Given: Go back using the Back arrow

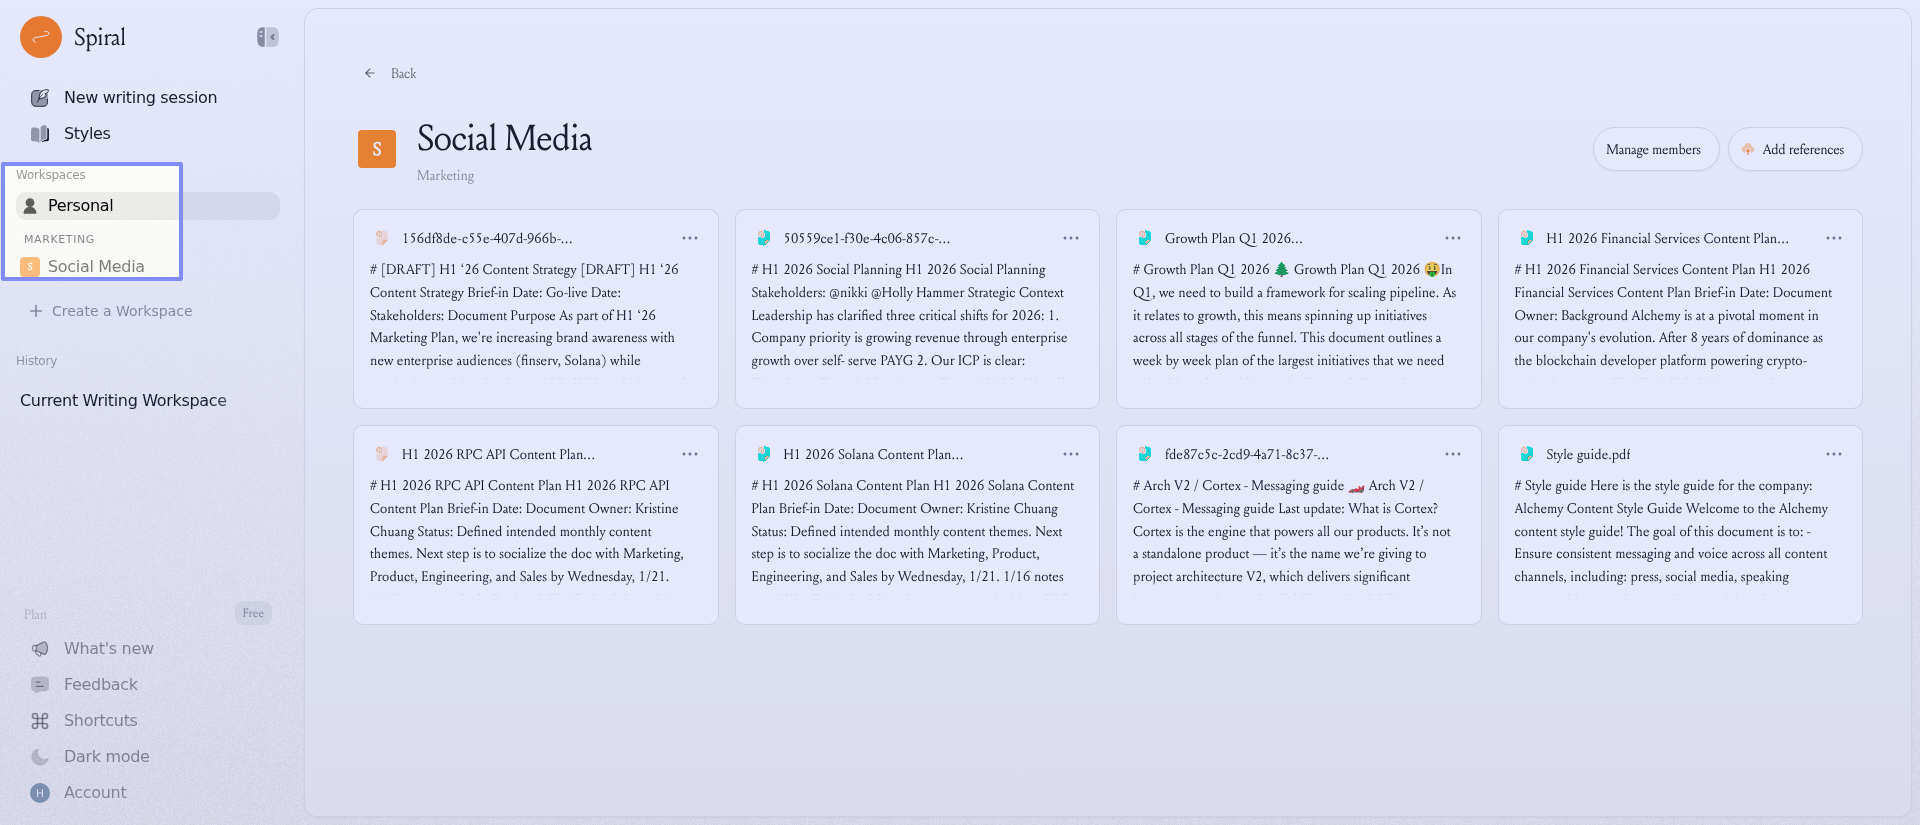Looking at the screenshot, I should [370, 73].
